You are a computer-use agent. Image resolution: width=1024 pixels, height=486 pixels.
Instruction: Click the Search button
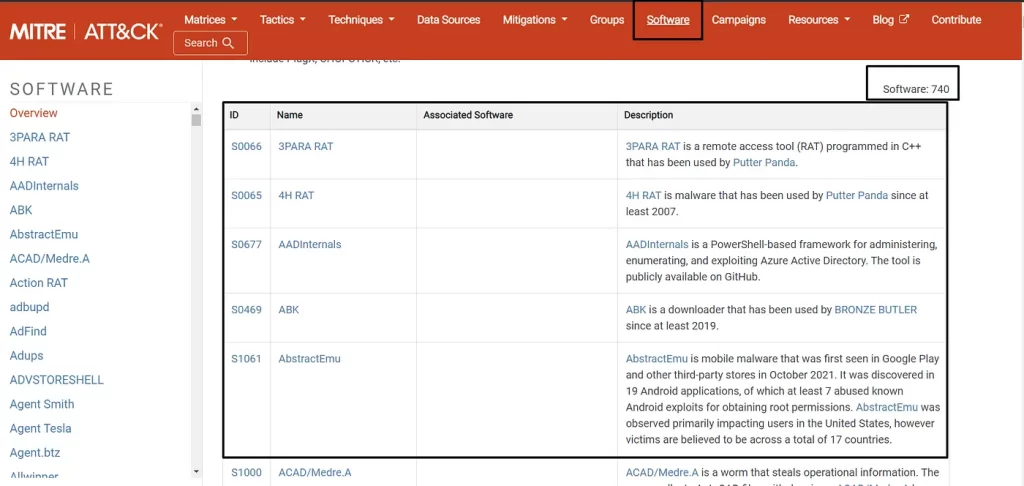tap(210, 43)
